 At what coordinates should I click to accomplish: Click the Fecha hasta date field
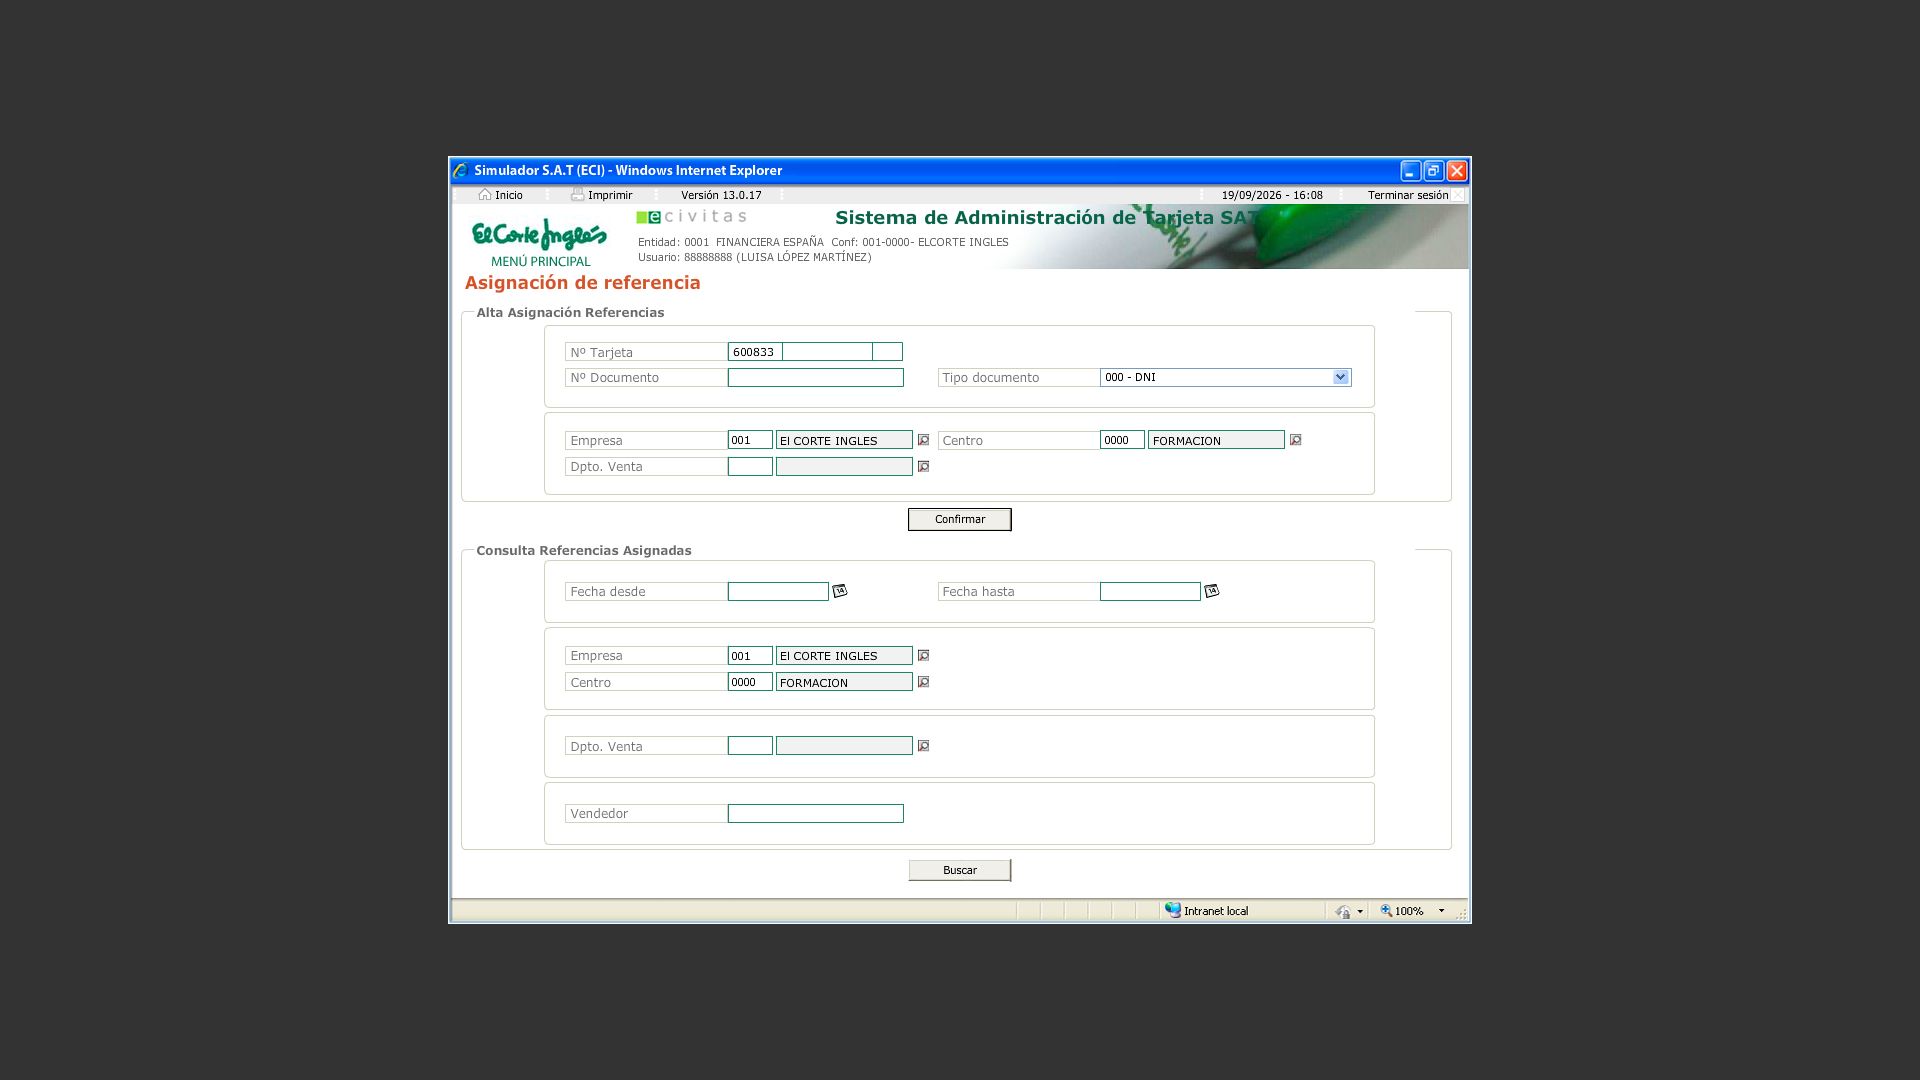click(1150, 592)
